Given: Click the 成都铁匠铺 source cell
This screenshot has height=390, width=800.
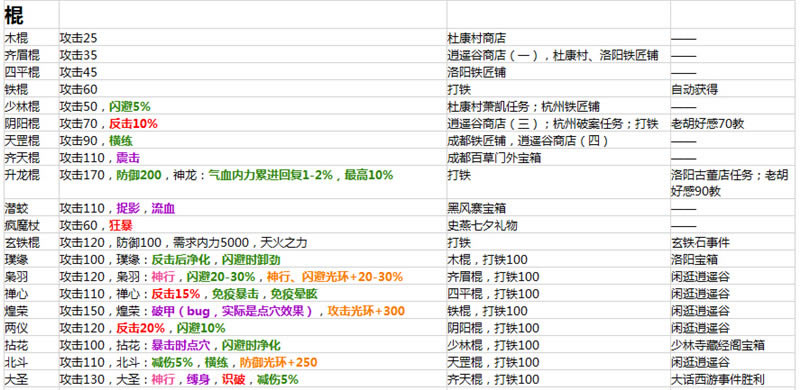Looking at the screenshot, I should (x=559, y=140).
